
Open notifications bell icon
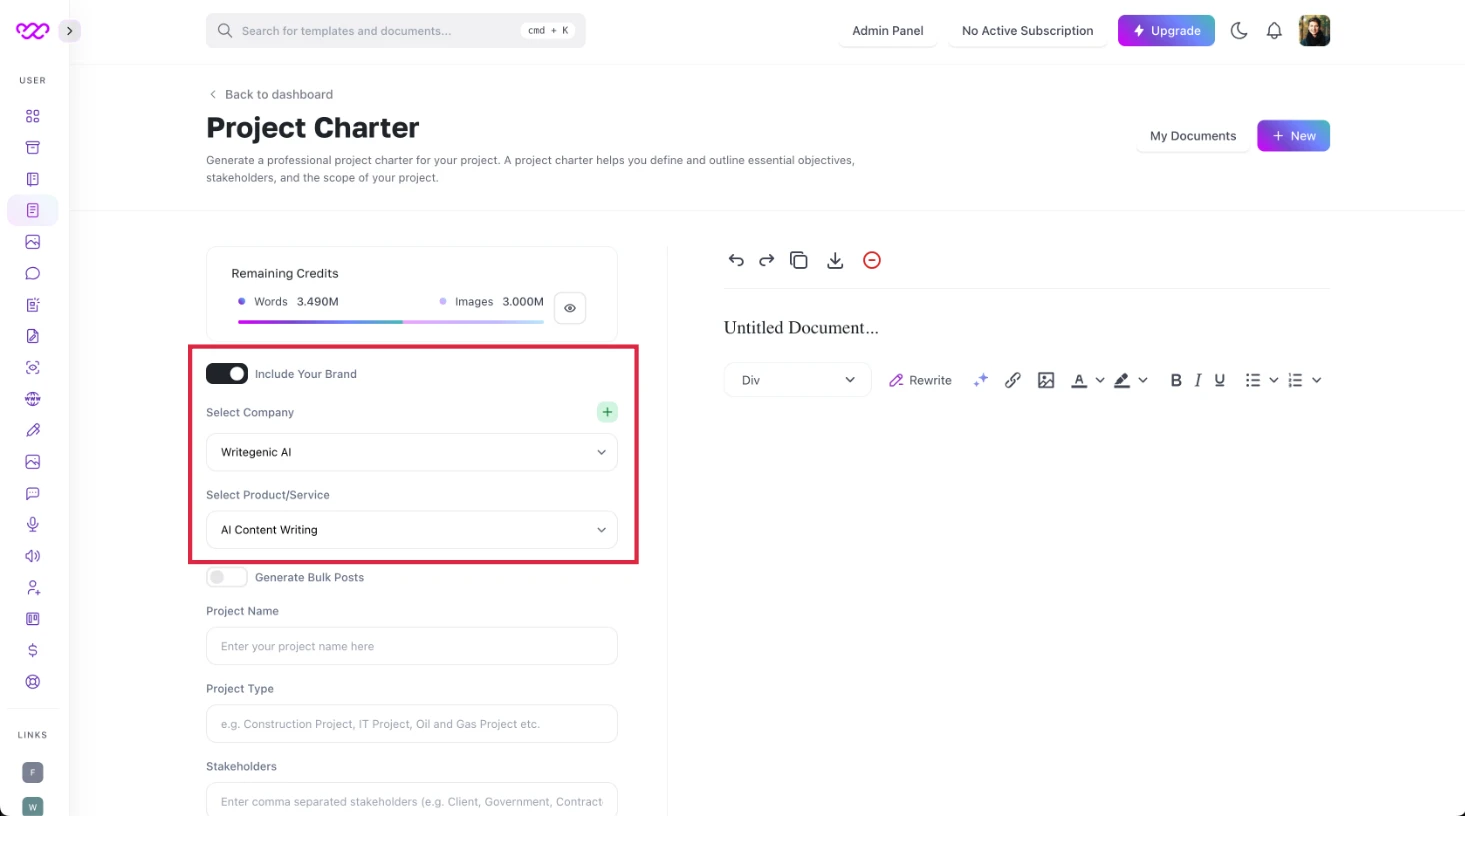click(1274, 31)
